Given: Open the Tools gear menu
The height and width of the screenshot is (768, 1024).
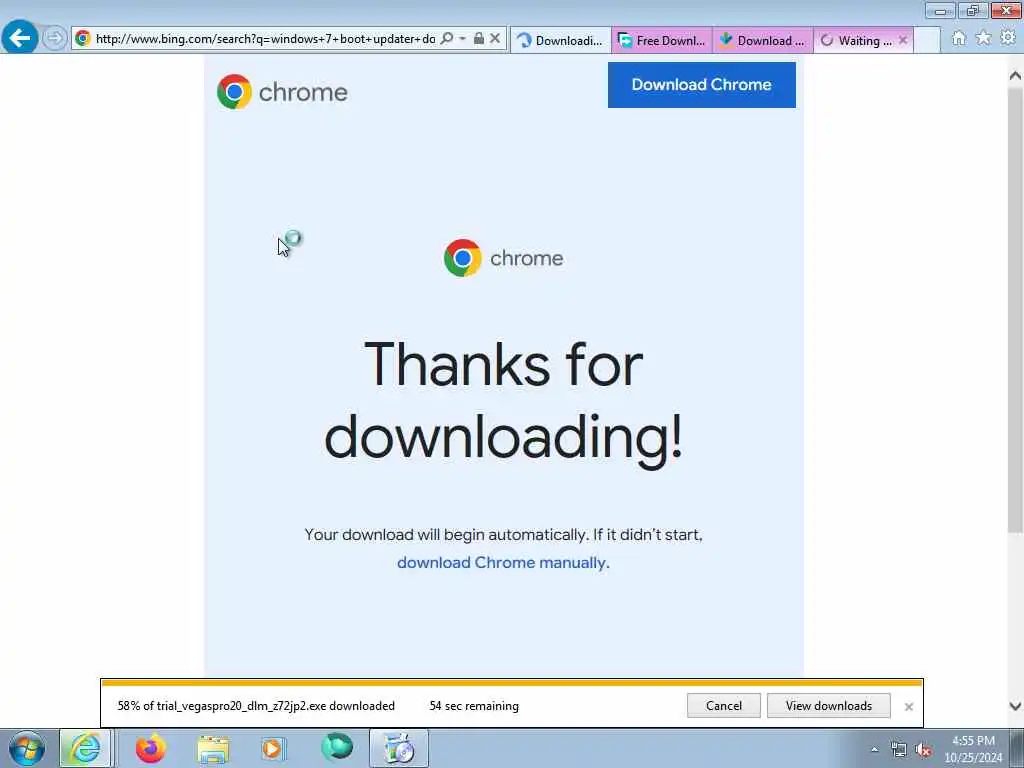Looking at the screenshot, I should click(x=1008, y=39).
